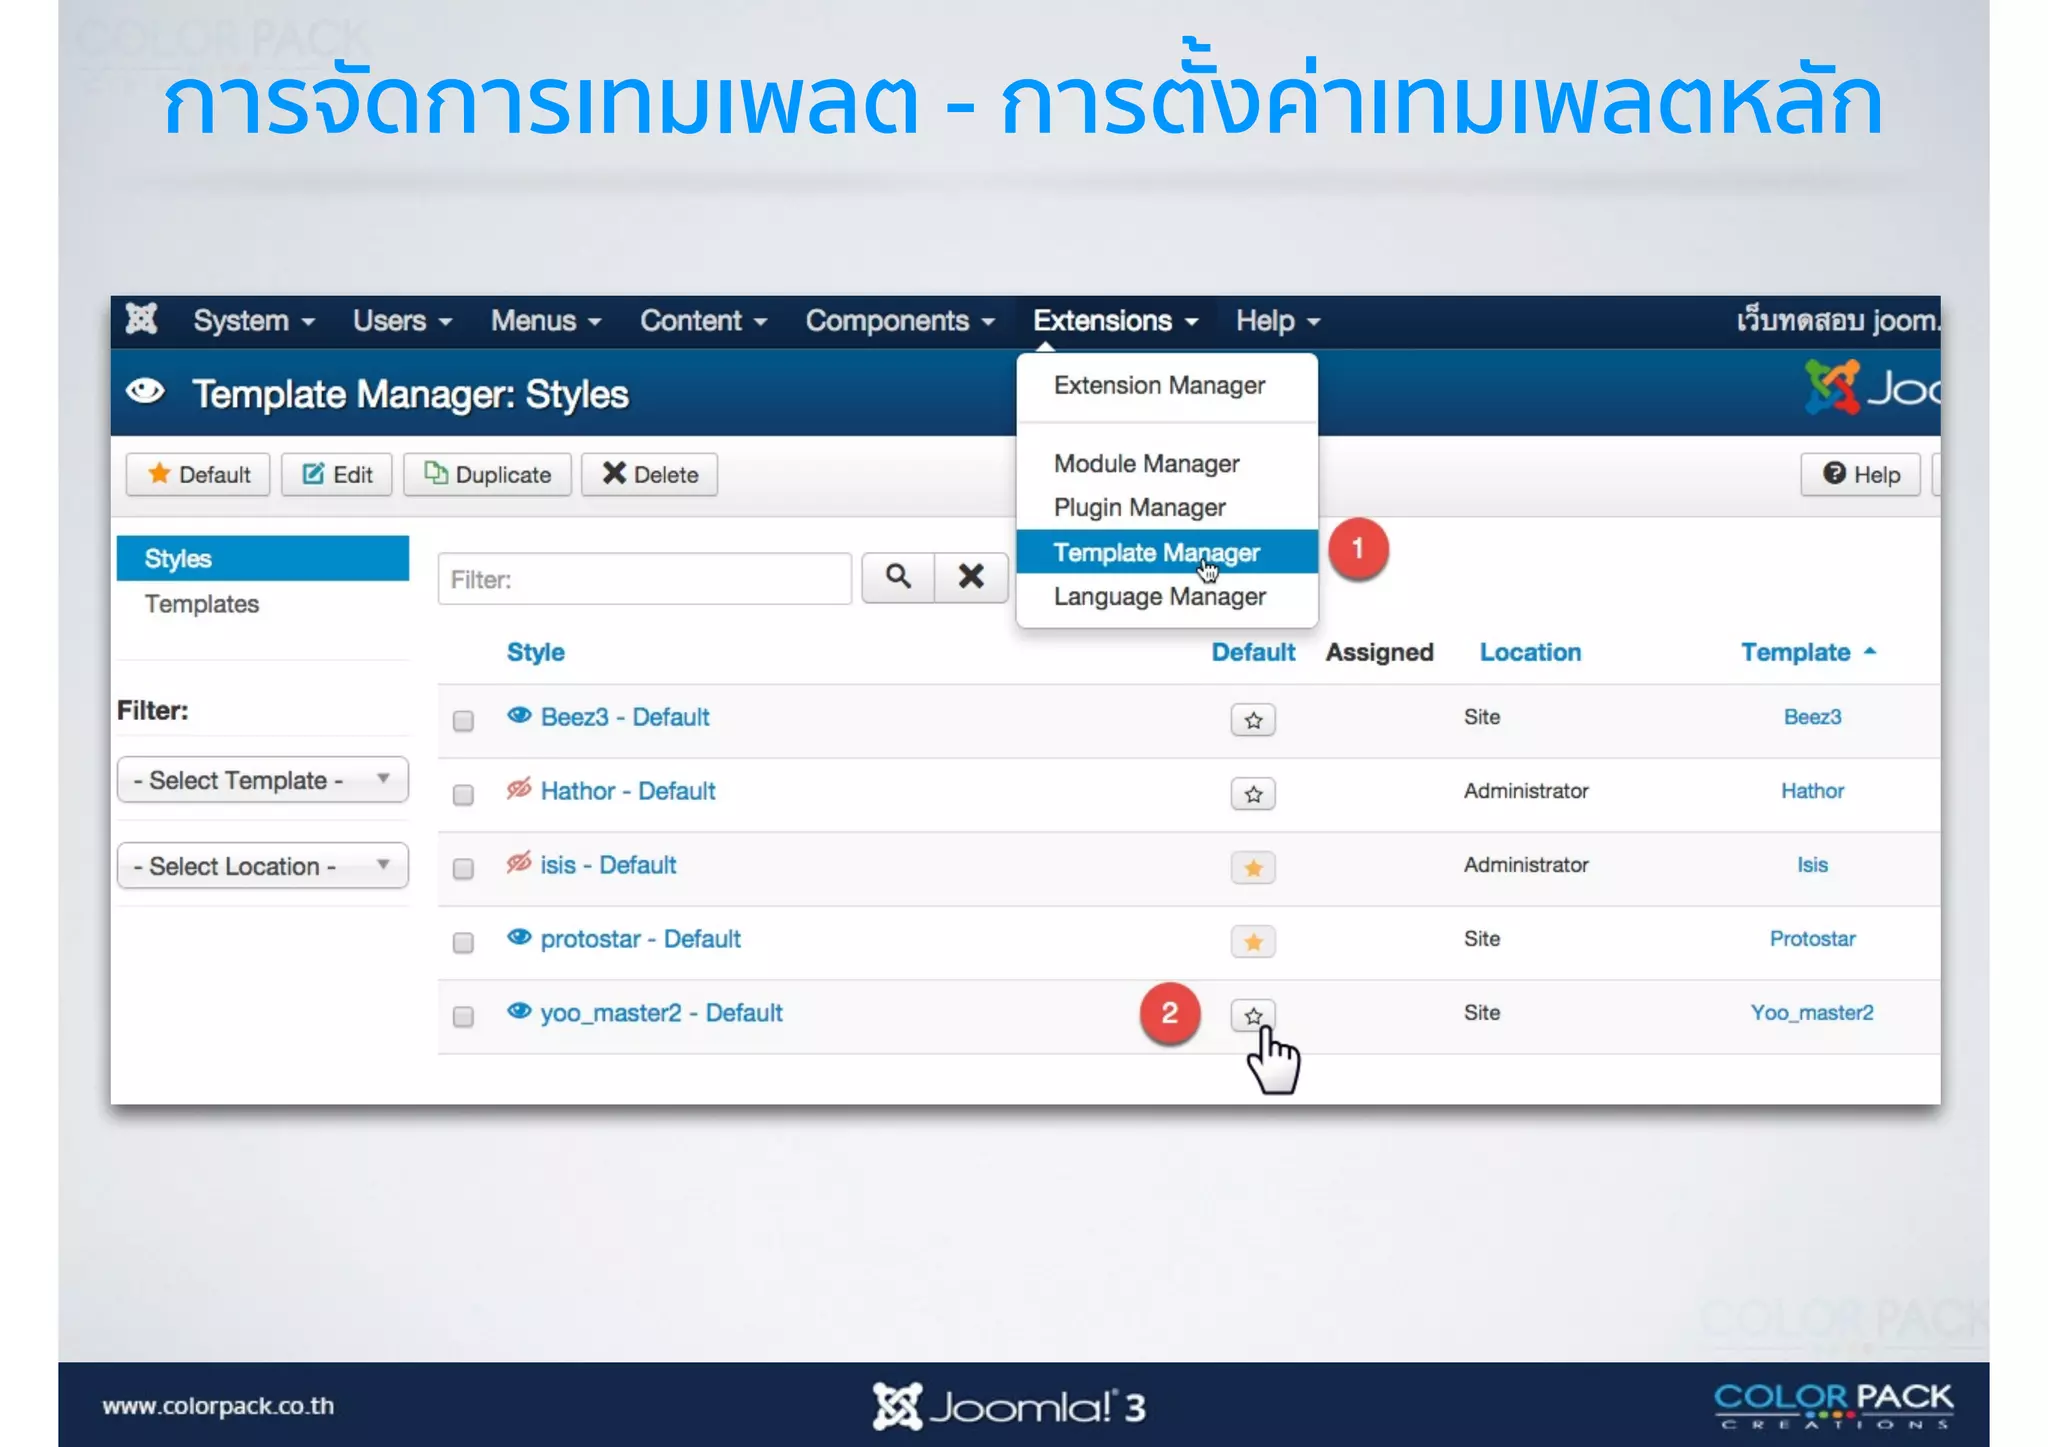Click the filled default star for protostar
The height and width of the screenshot is (1447, 2048).
pyautogui.click(x=1253, y=942)
